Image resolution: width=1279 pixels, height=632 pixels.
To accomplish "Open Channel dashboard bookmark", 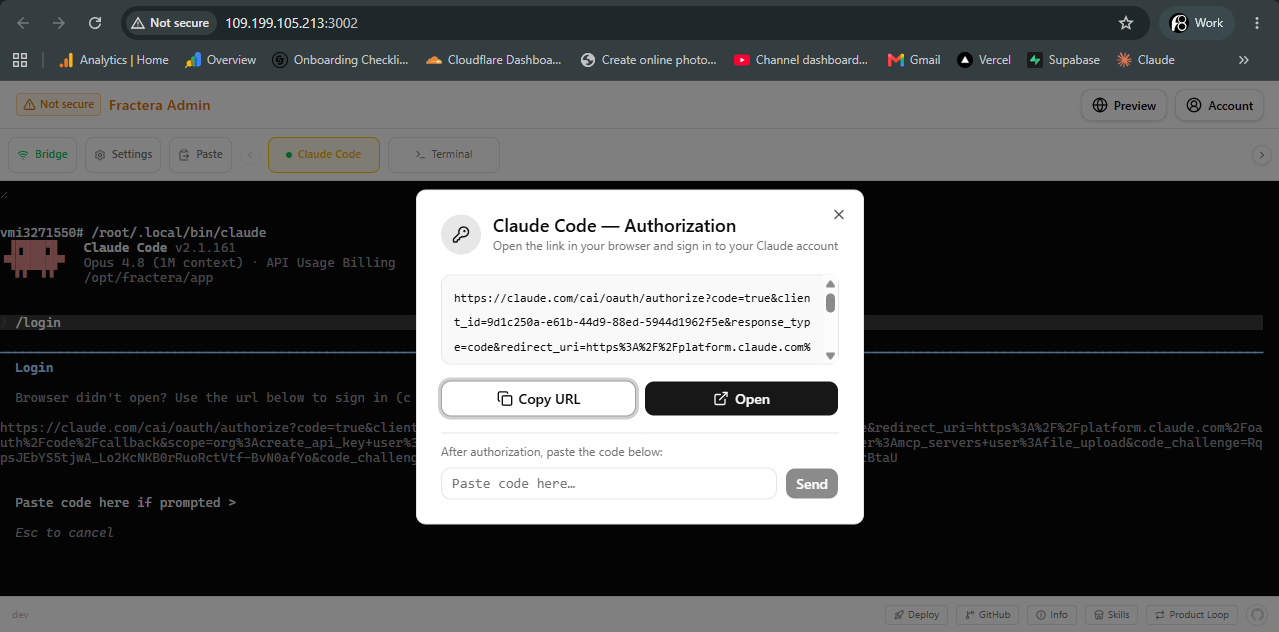I will pyautogui.click(x=801, y=60).
